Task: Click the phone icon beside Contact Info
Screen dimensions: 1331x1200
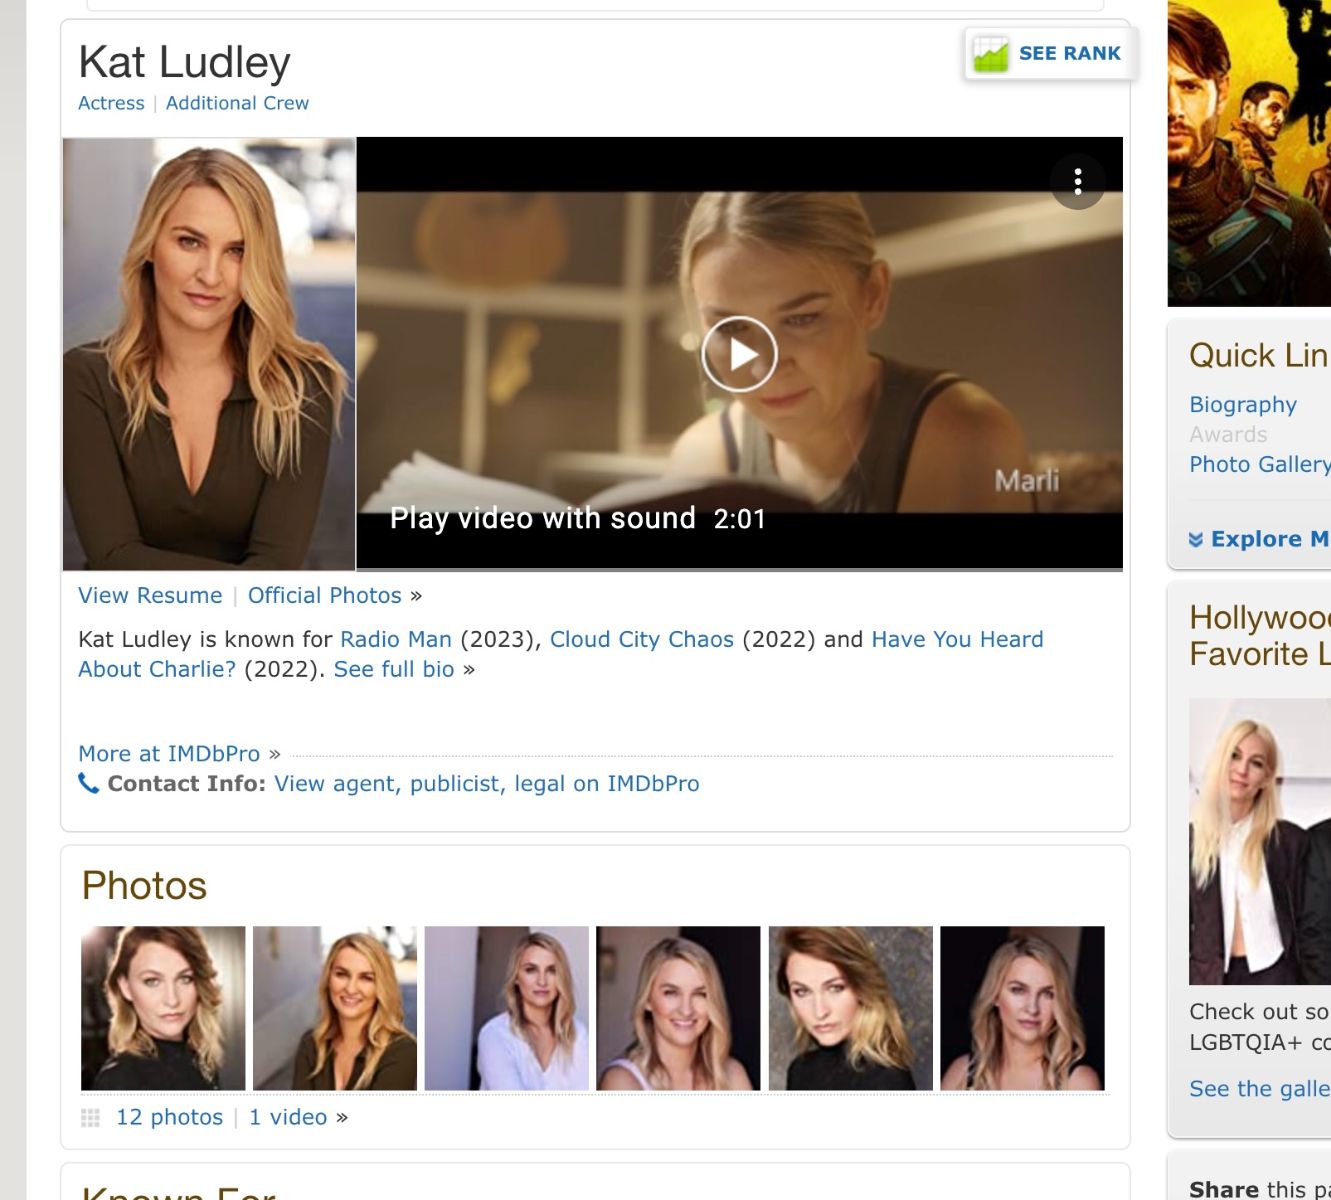Action: [90, 784]
